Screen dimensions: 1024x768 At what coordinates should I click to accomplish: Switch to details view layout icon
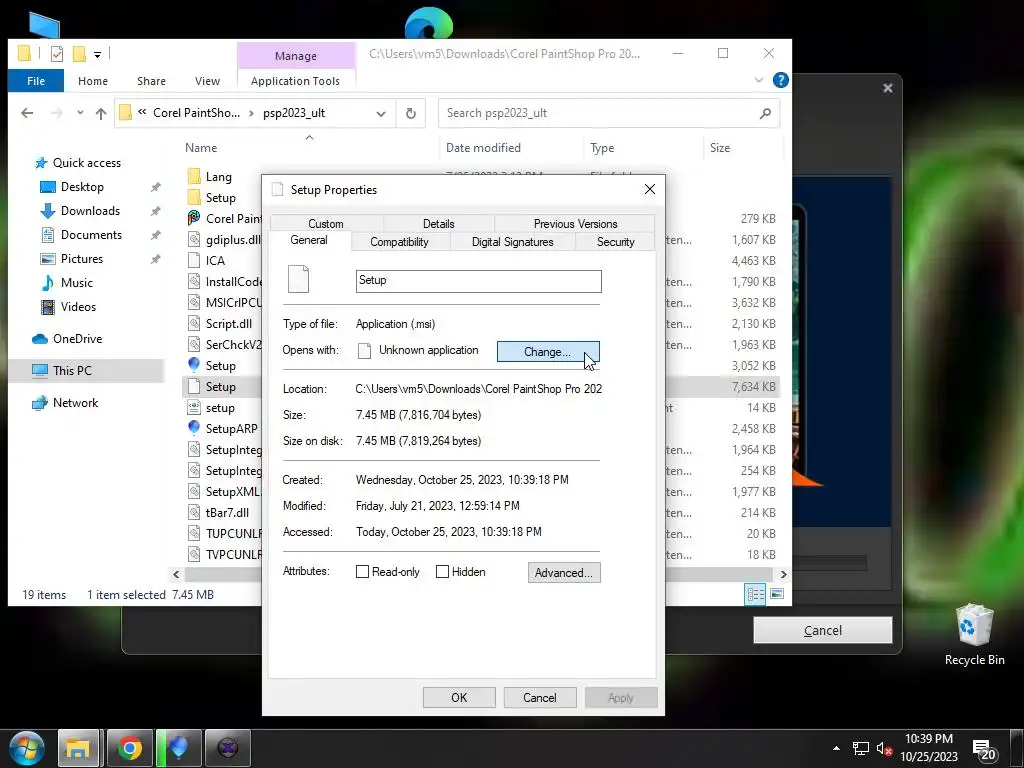tap(755, 594)
